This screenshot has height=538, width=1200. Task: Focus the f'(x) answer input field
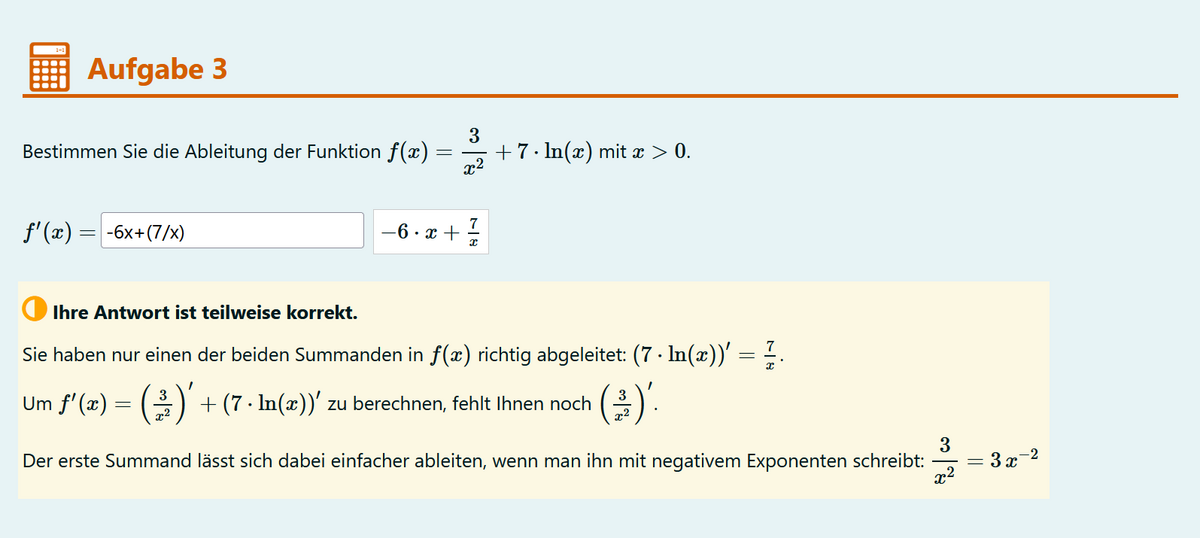pyautogui.click(x=232, y=231)
